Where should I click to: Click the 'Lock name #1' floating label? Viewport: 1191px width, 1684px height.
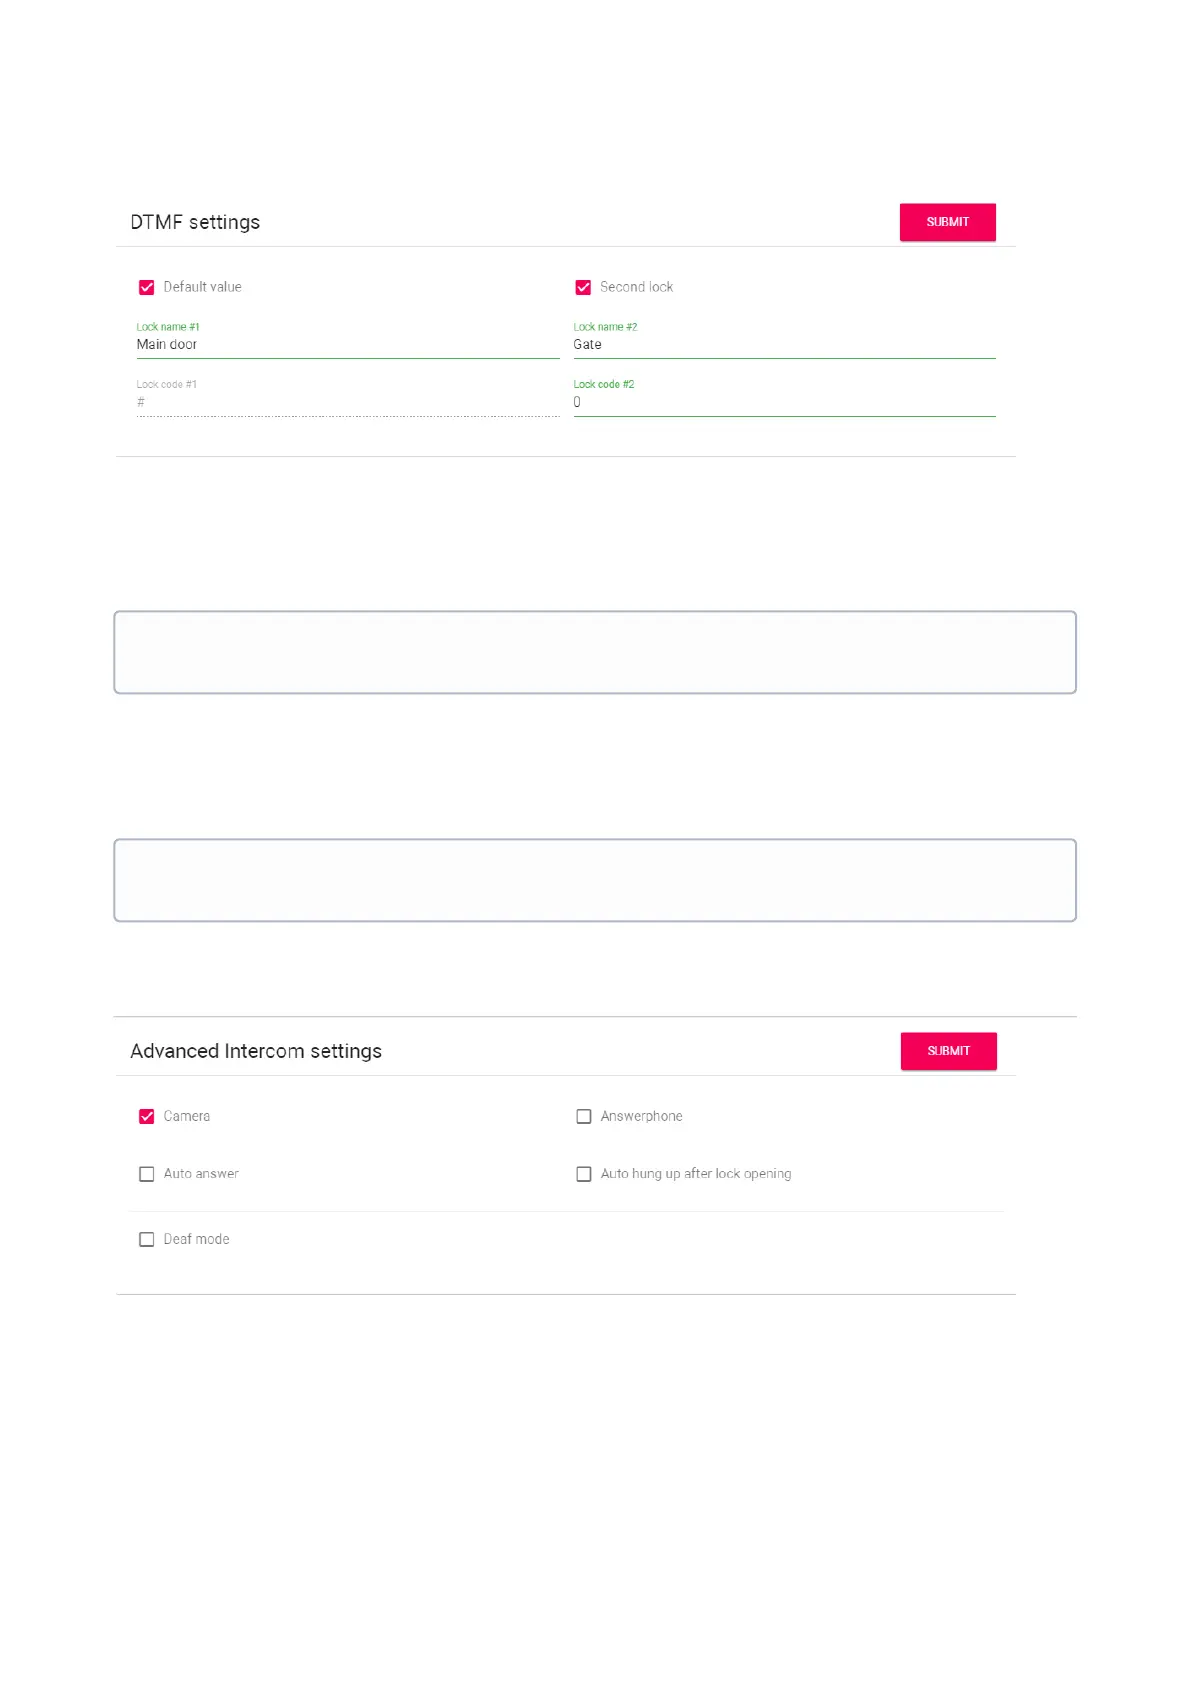pyautogui.click(x=168, y=327)
